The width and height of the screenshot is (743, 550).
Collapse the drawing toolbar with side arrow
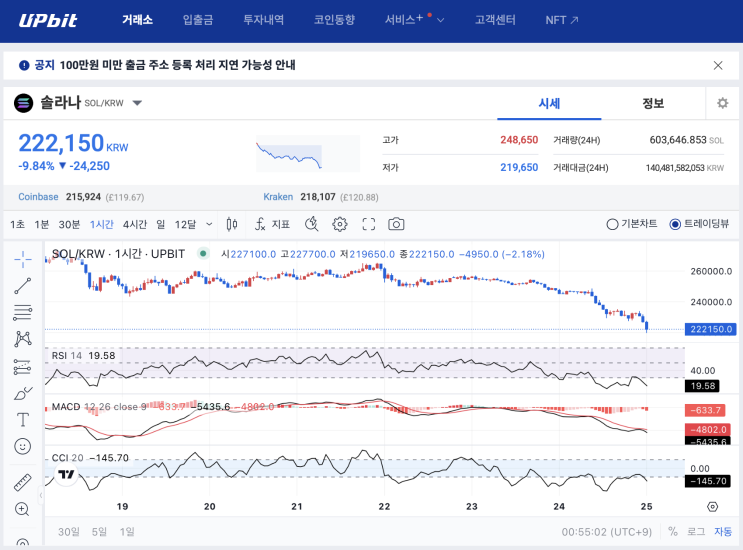(x=41, y=496)
